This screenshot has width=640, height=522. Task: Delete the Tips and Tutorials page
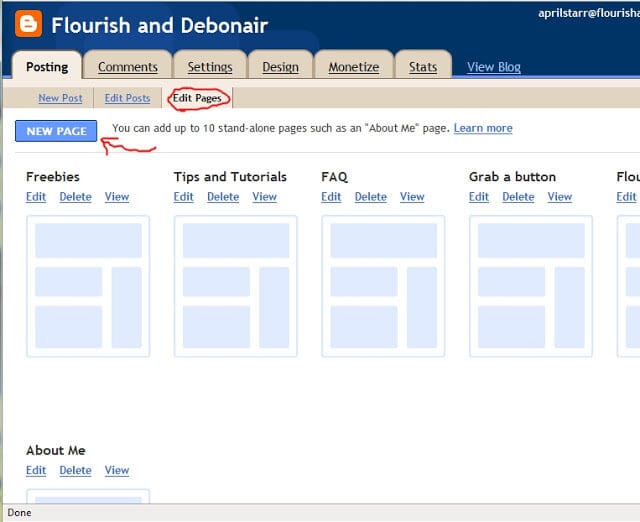[x=223, y=197]
